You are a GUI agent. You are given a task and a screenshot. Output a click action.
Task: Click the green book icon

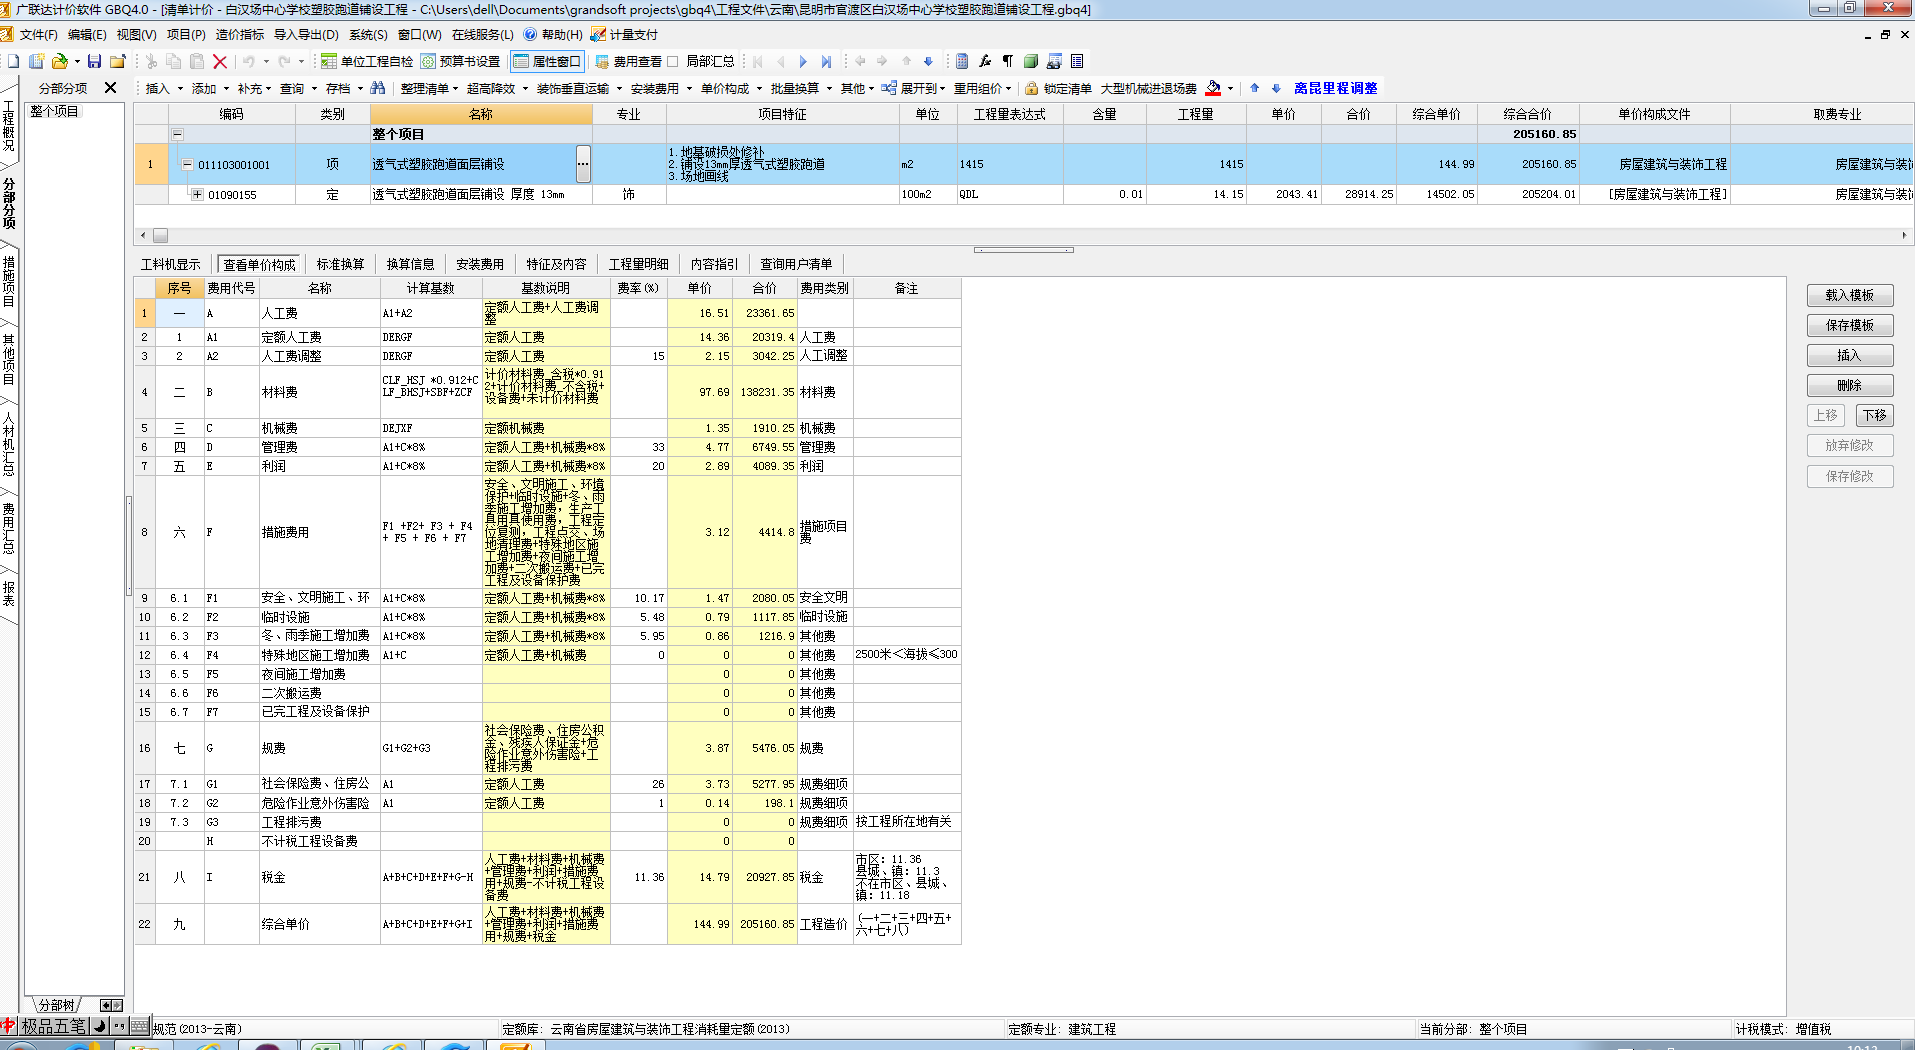(1031, 62)
